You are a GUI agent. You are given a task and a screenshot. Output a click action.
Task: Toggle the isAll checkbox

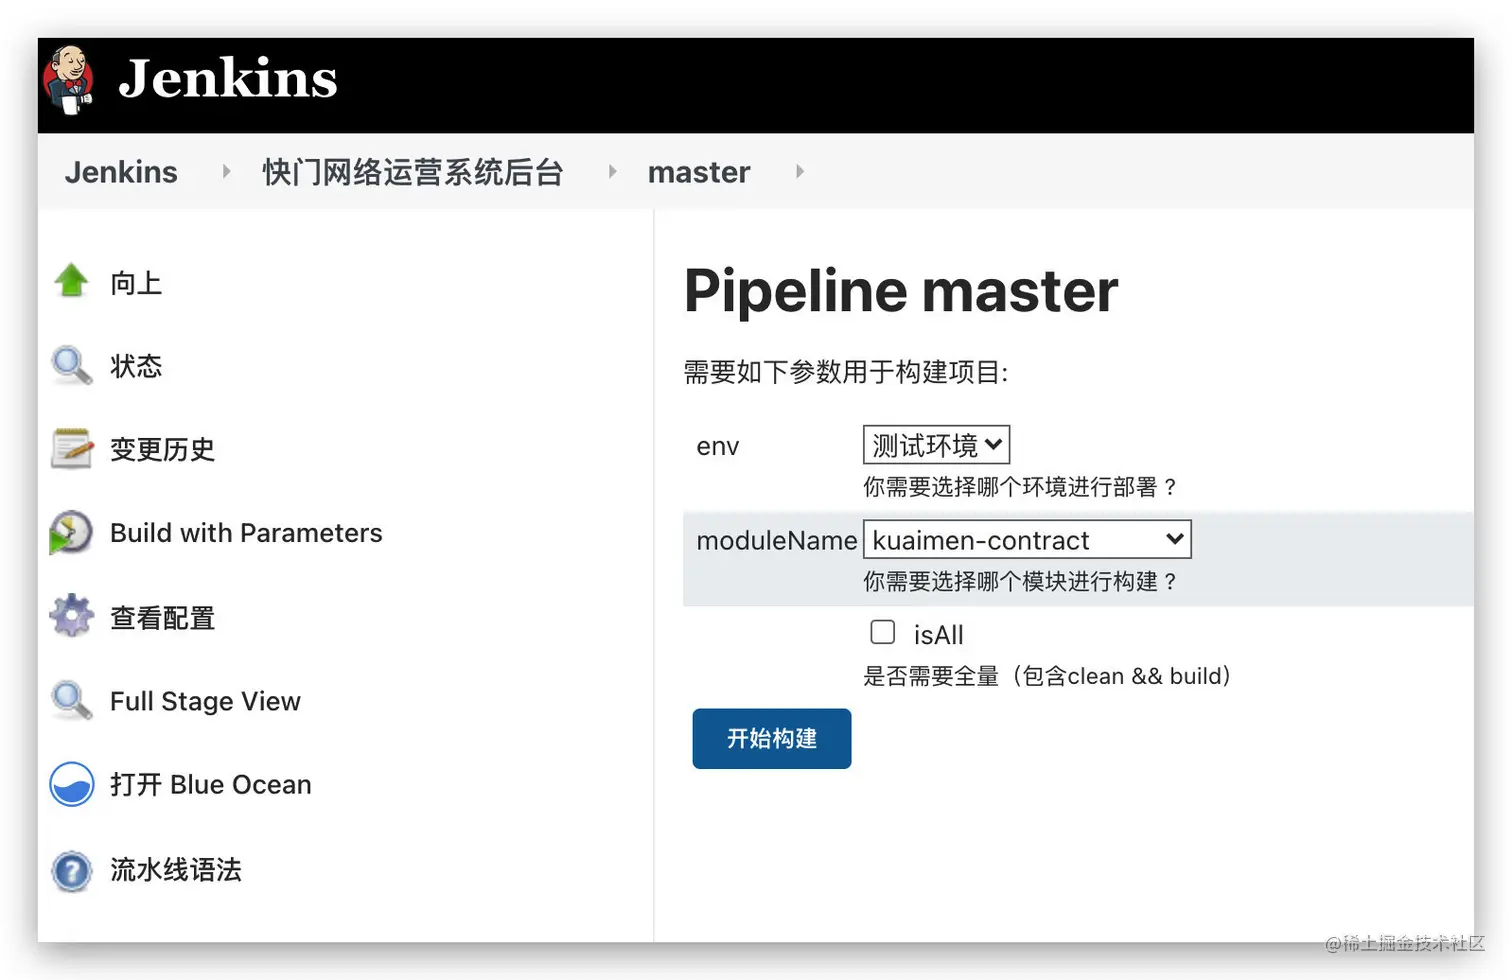coord(882,632)
